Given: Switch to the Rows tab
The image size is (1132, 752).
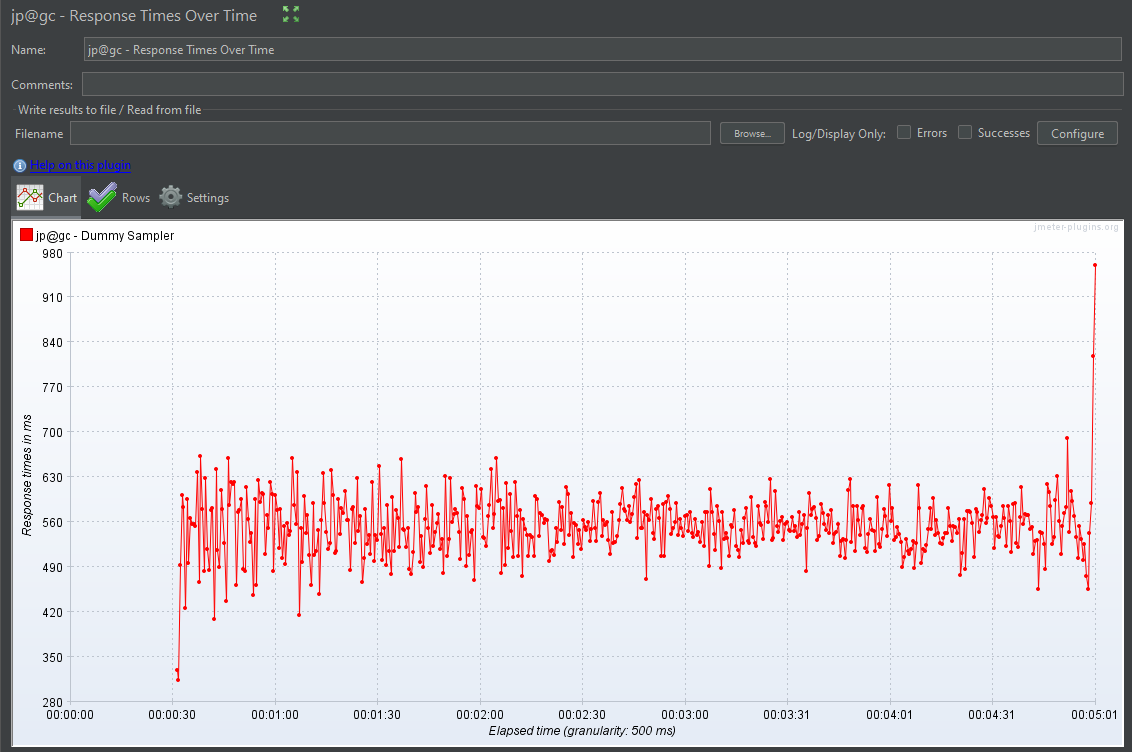Looking at the screenshot, I should point(118,198).
